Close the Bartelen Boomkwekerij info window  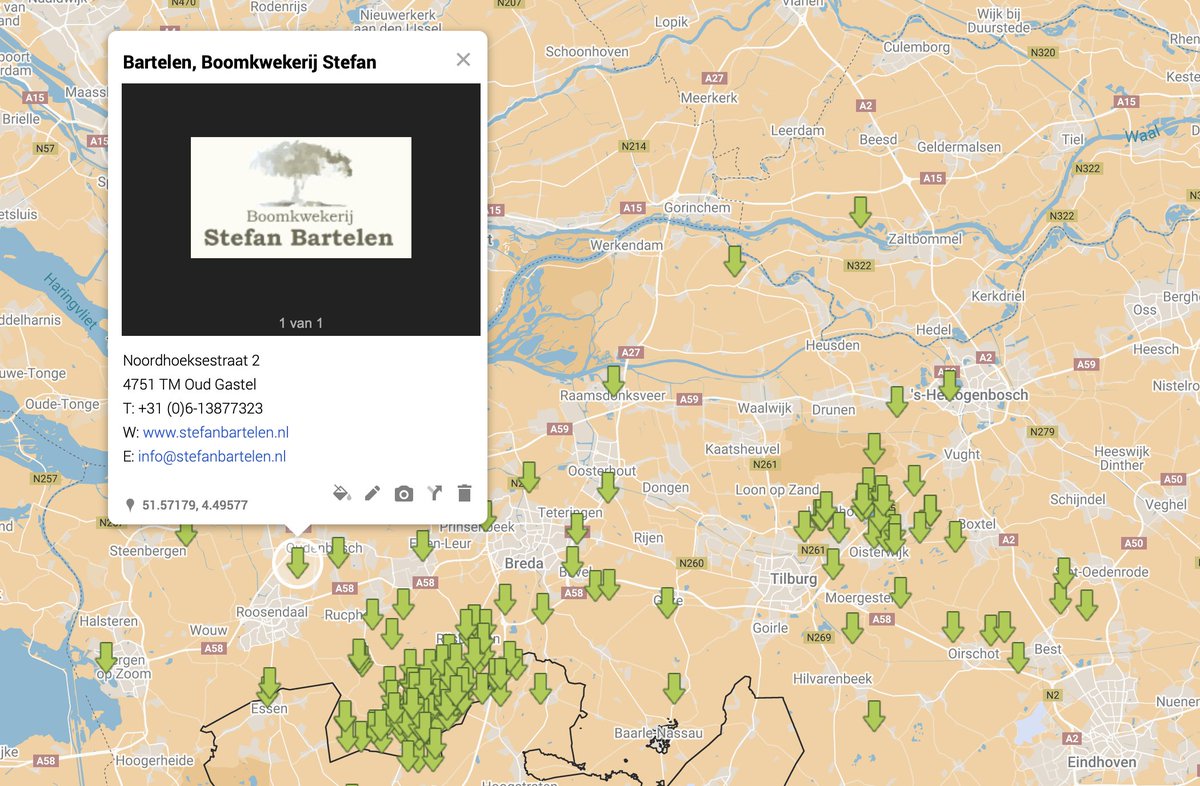pyautogui.click(x=463, y=59)
